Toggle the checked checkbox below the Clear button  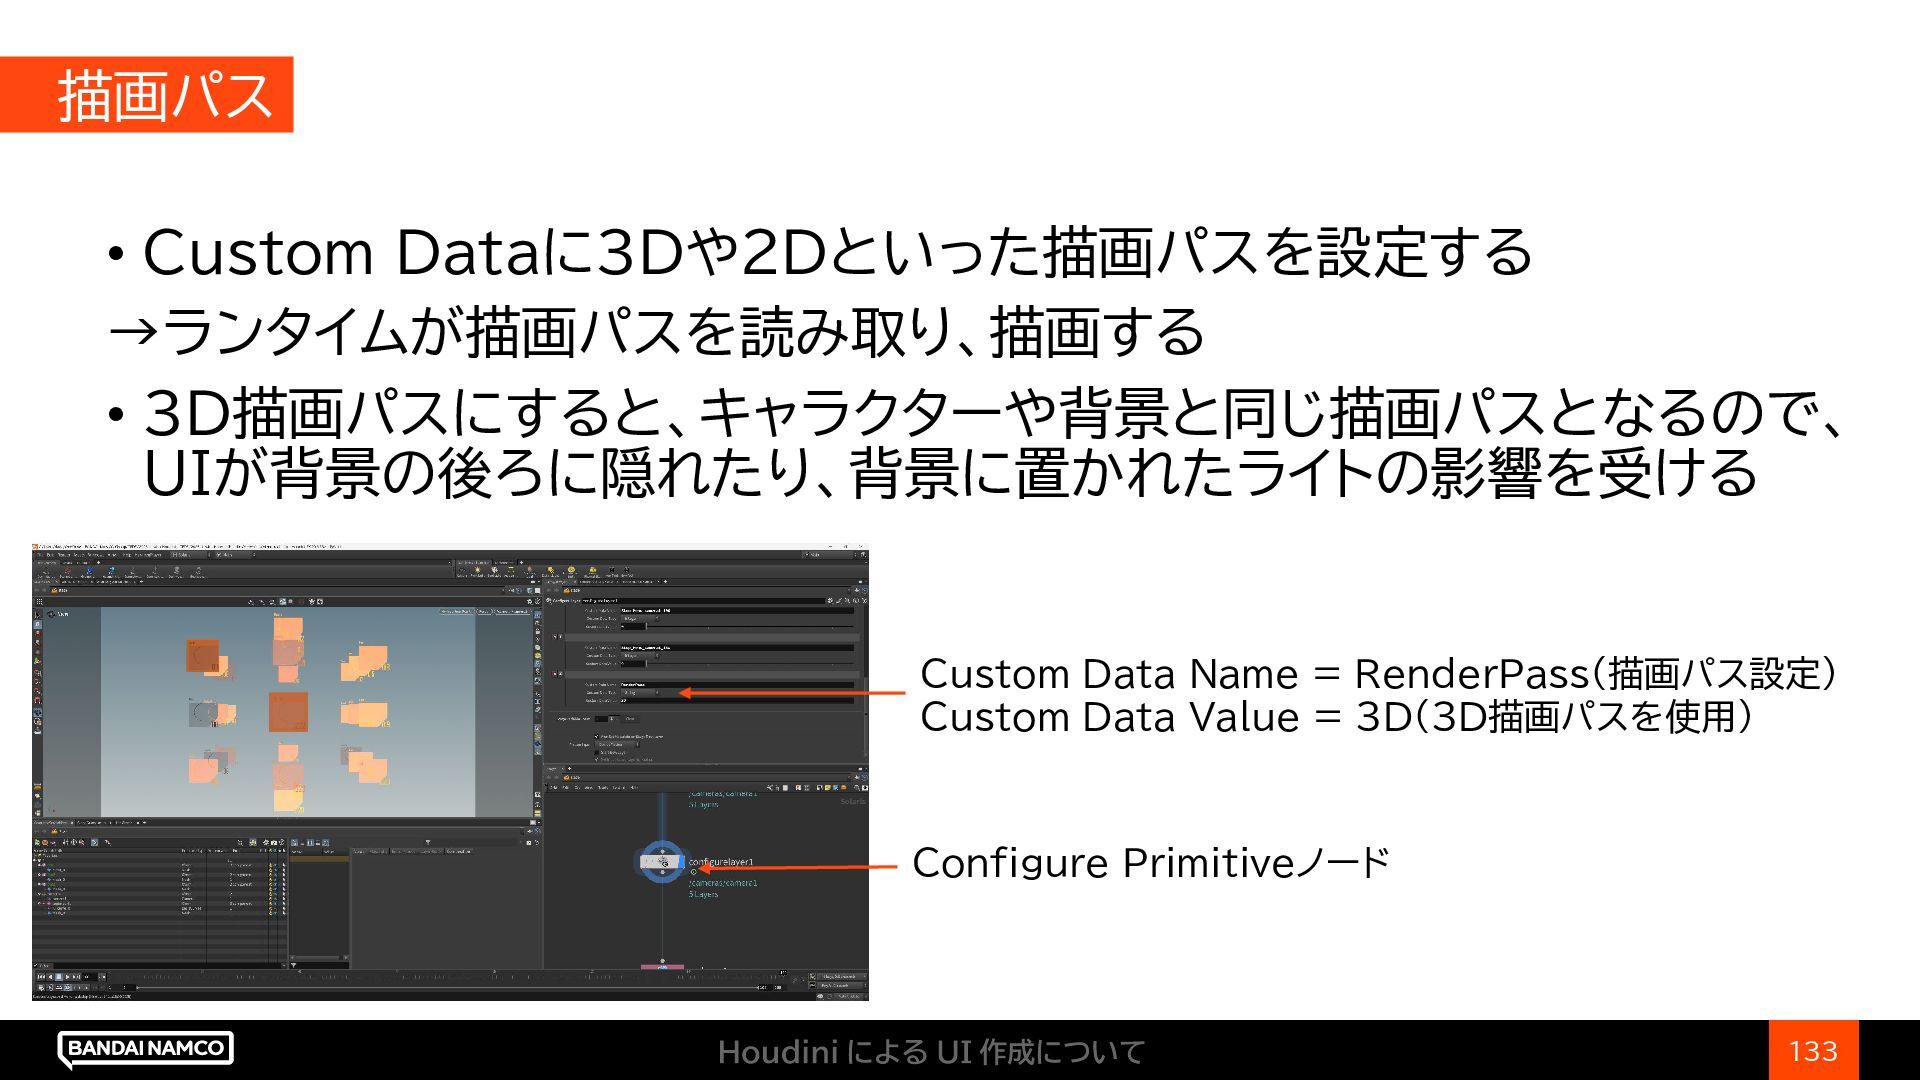[597, 737]
